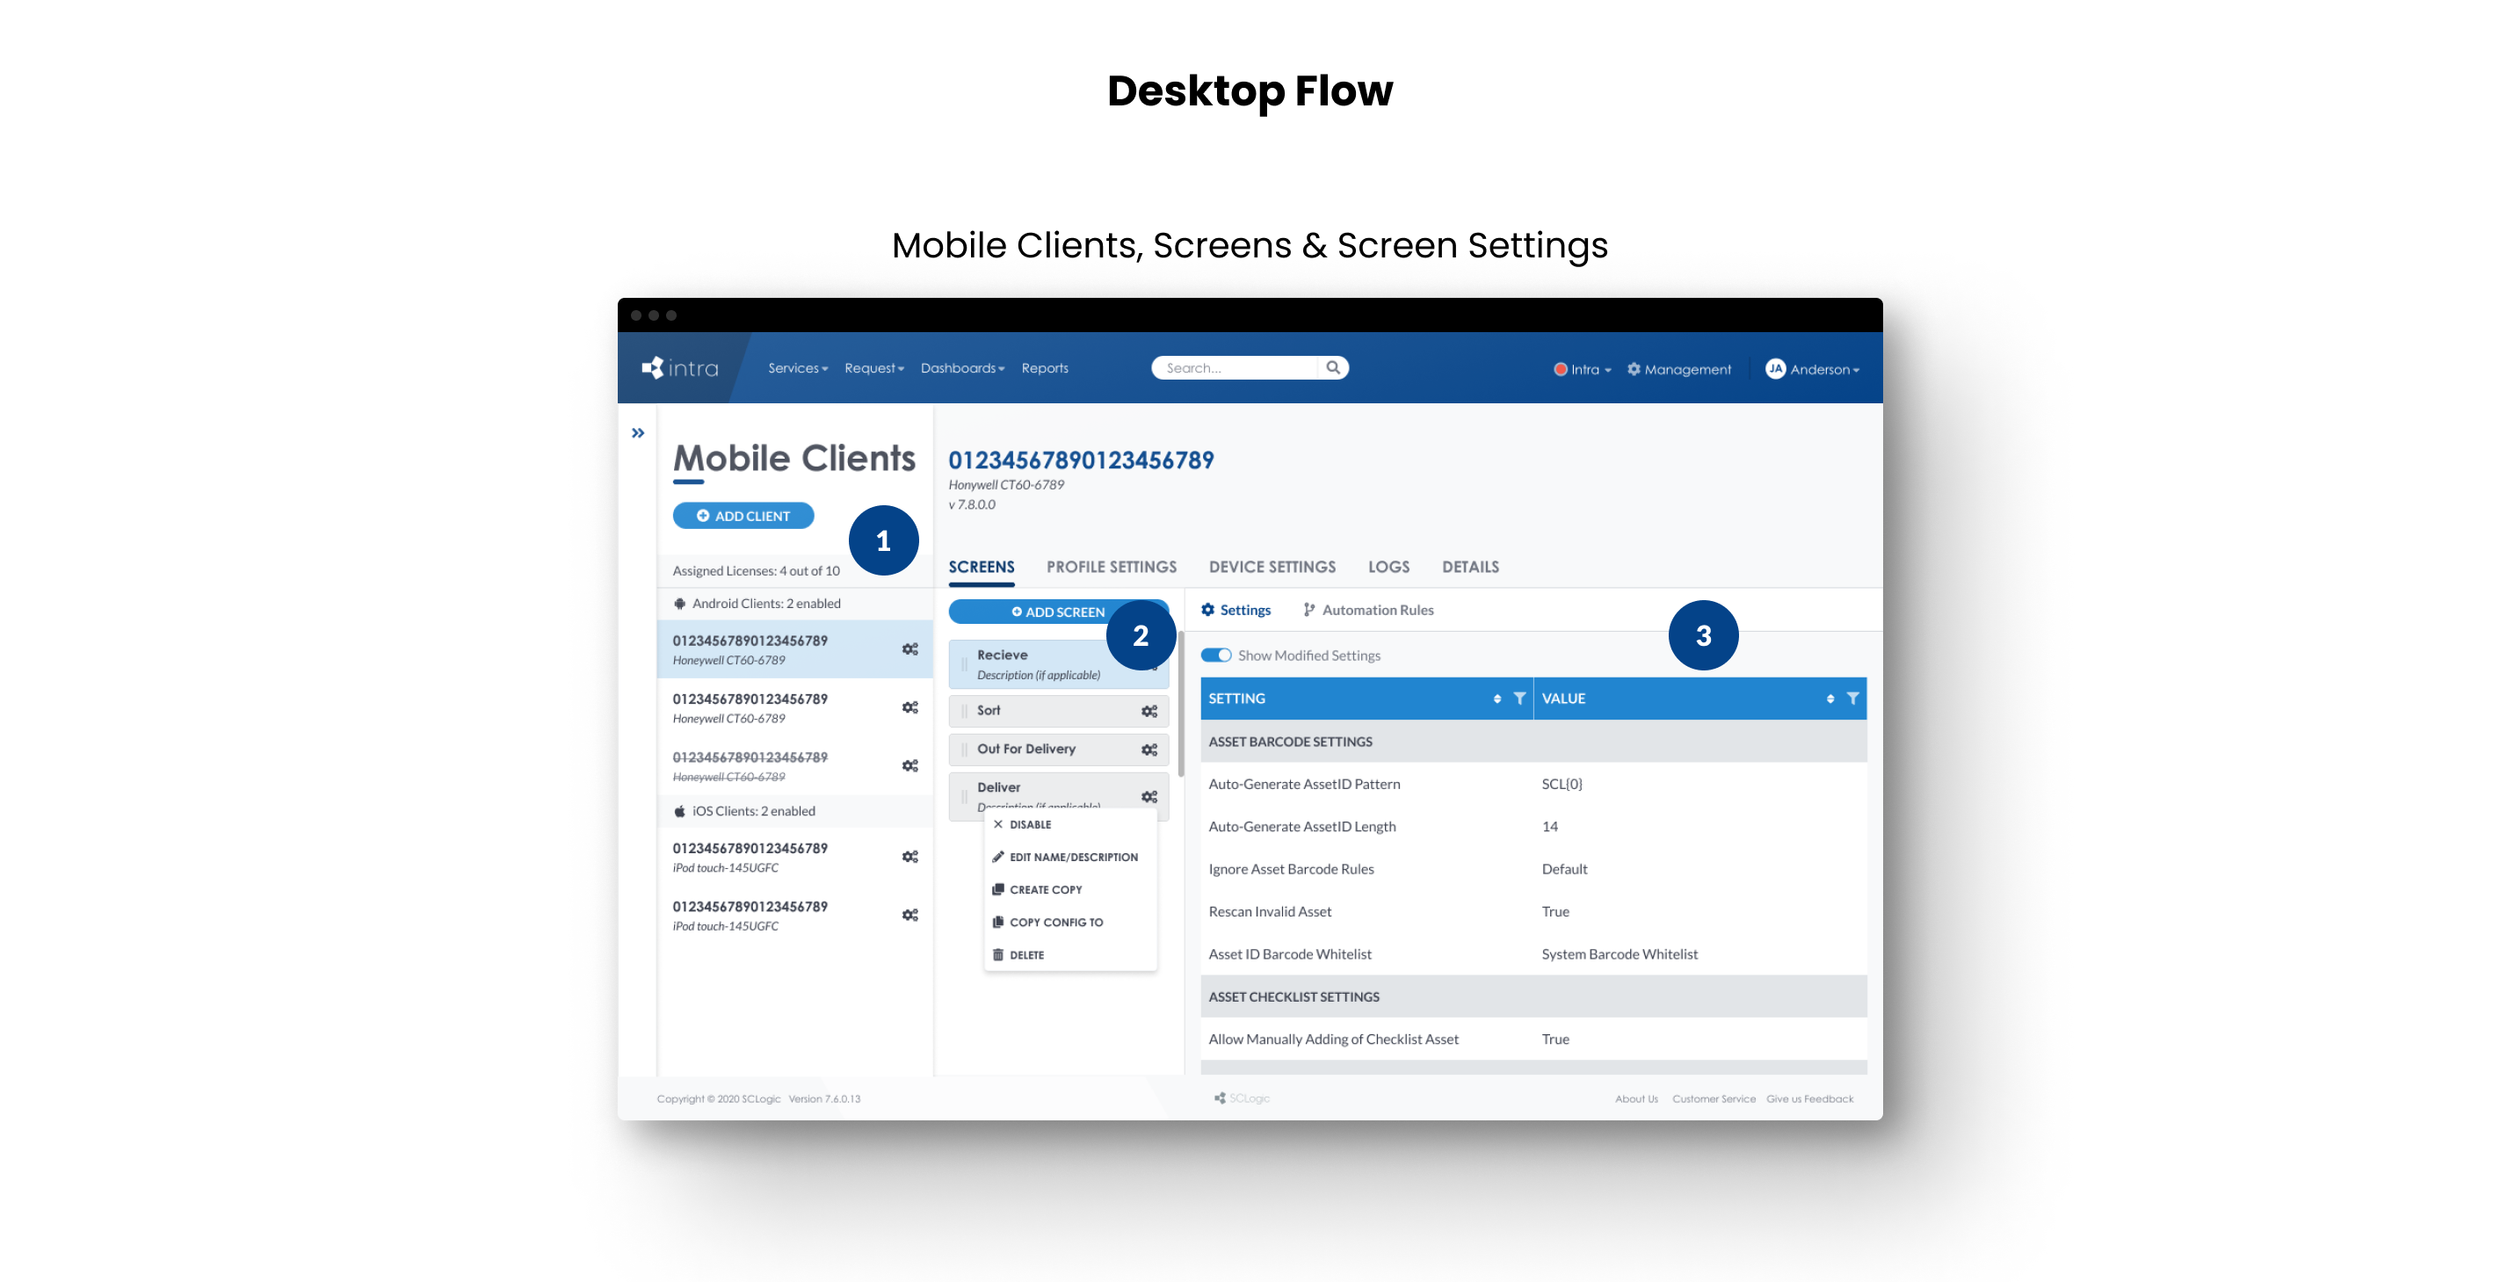
Task: Click the screens list vertical scrollbar
Action: (x=1181, y=705)
